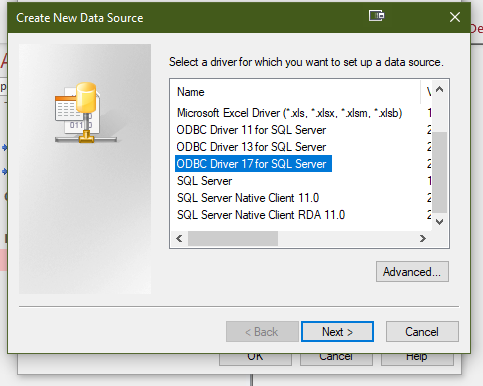Click Help in the background window
Screen dimensions: 483x386
point(417,359)
